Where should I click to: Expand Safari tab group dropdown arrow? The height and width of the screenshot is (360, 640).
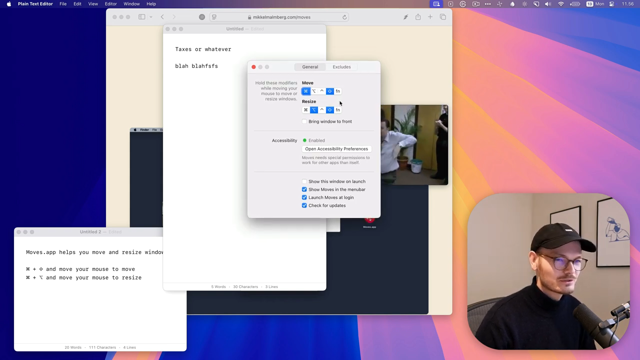pos(151,17)
